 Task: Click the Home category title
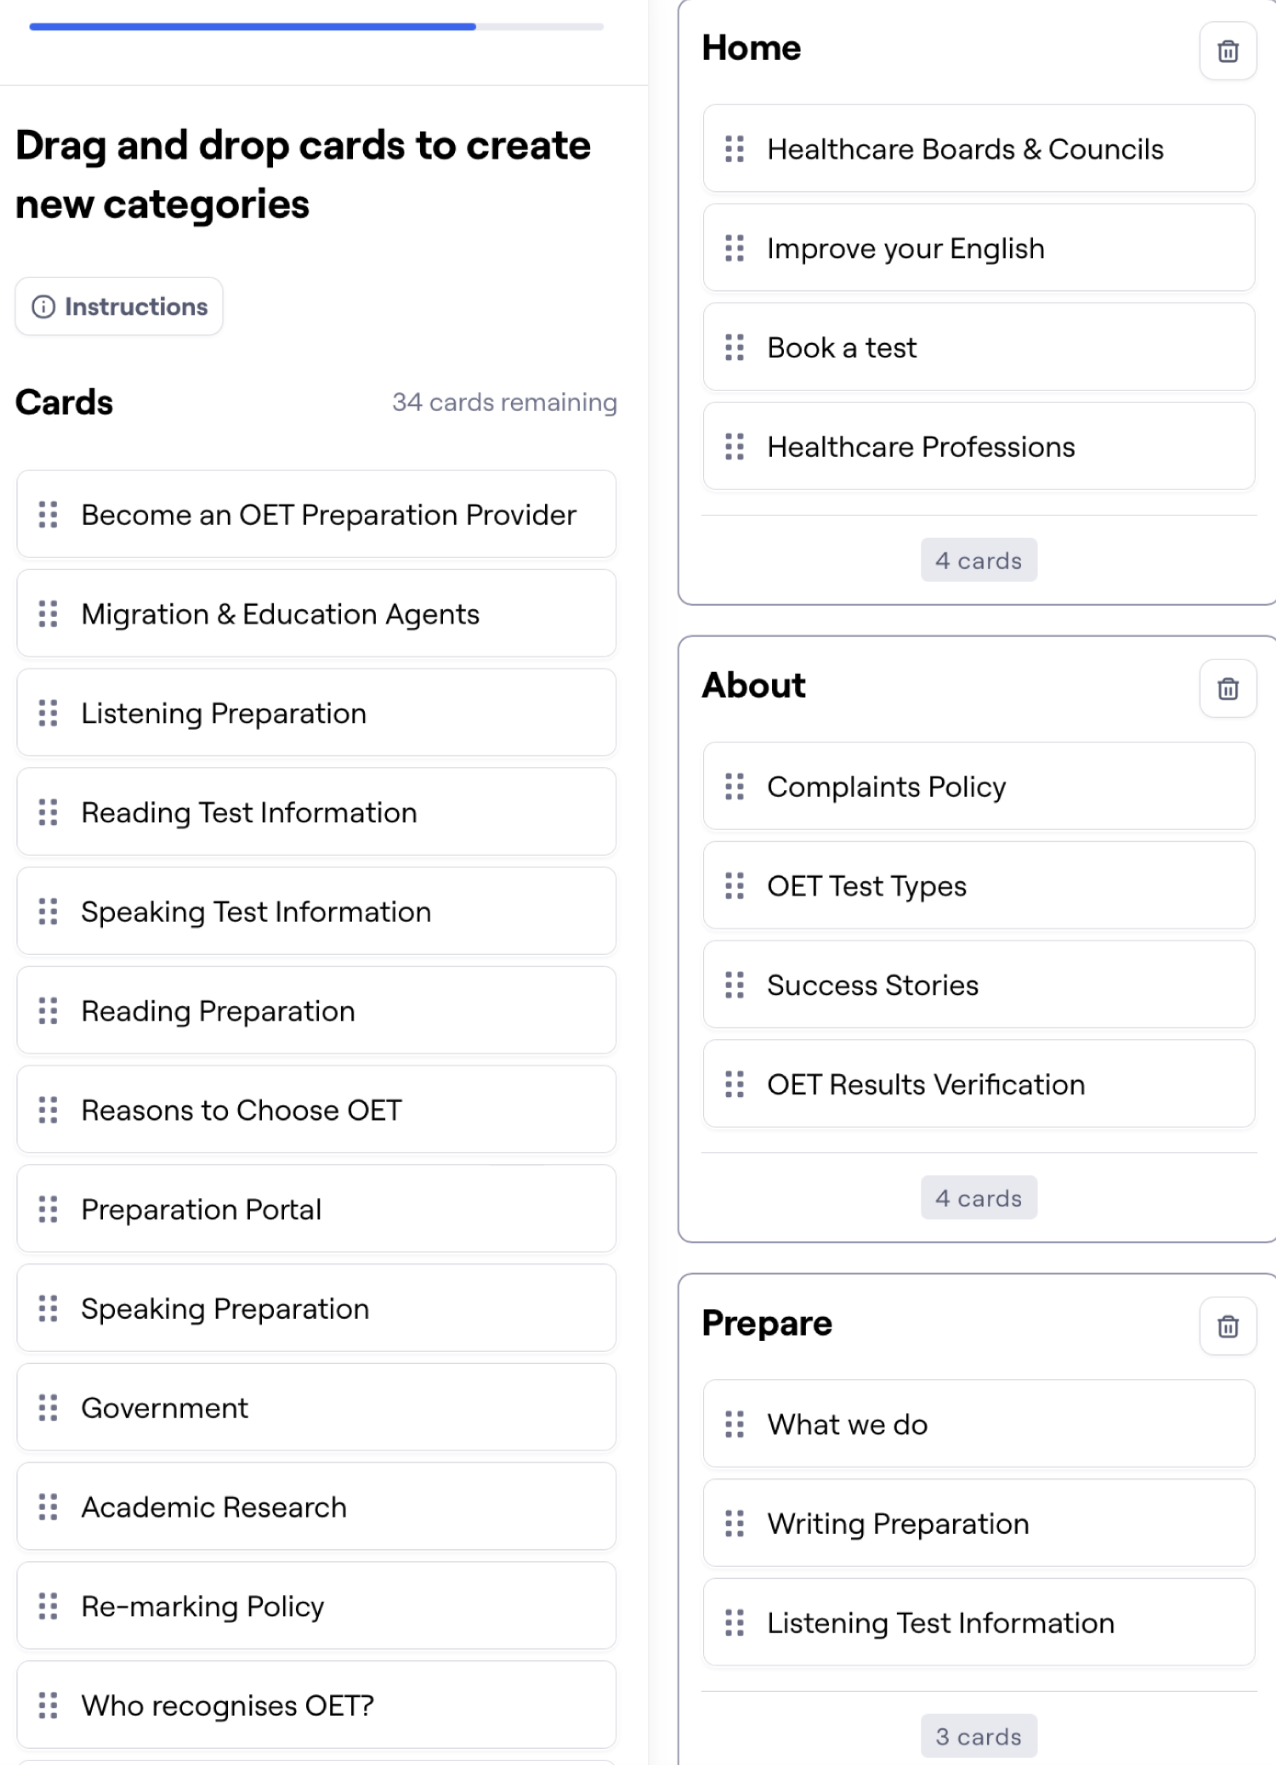[751, 48]
